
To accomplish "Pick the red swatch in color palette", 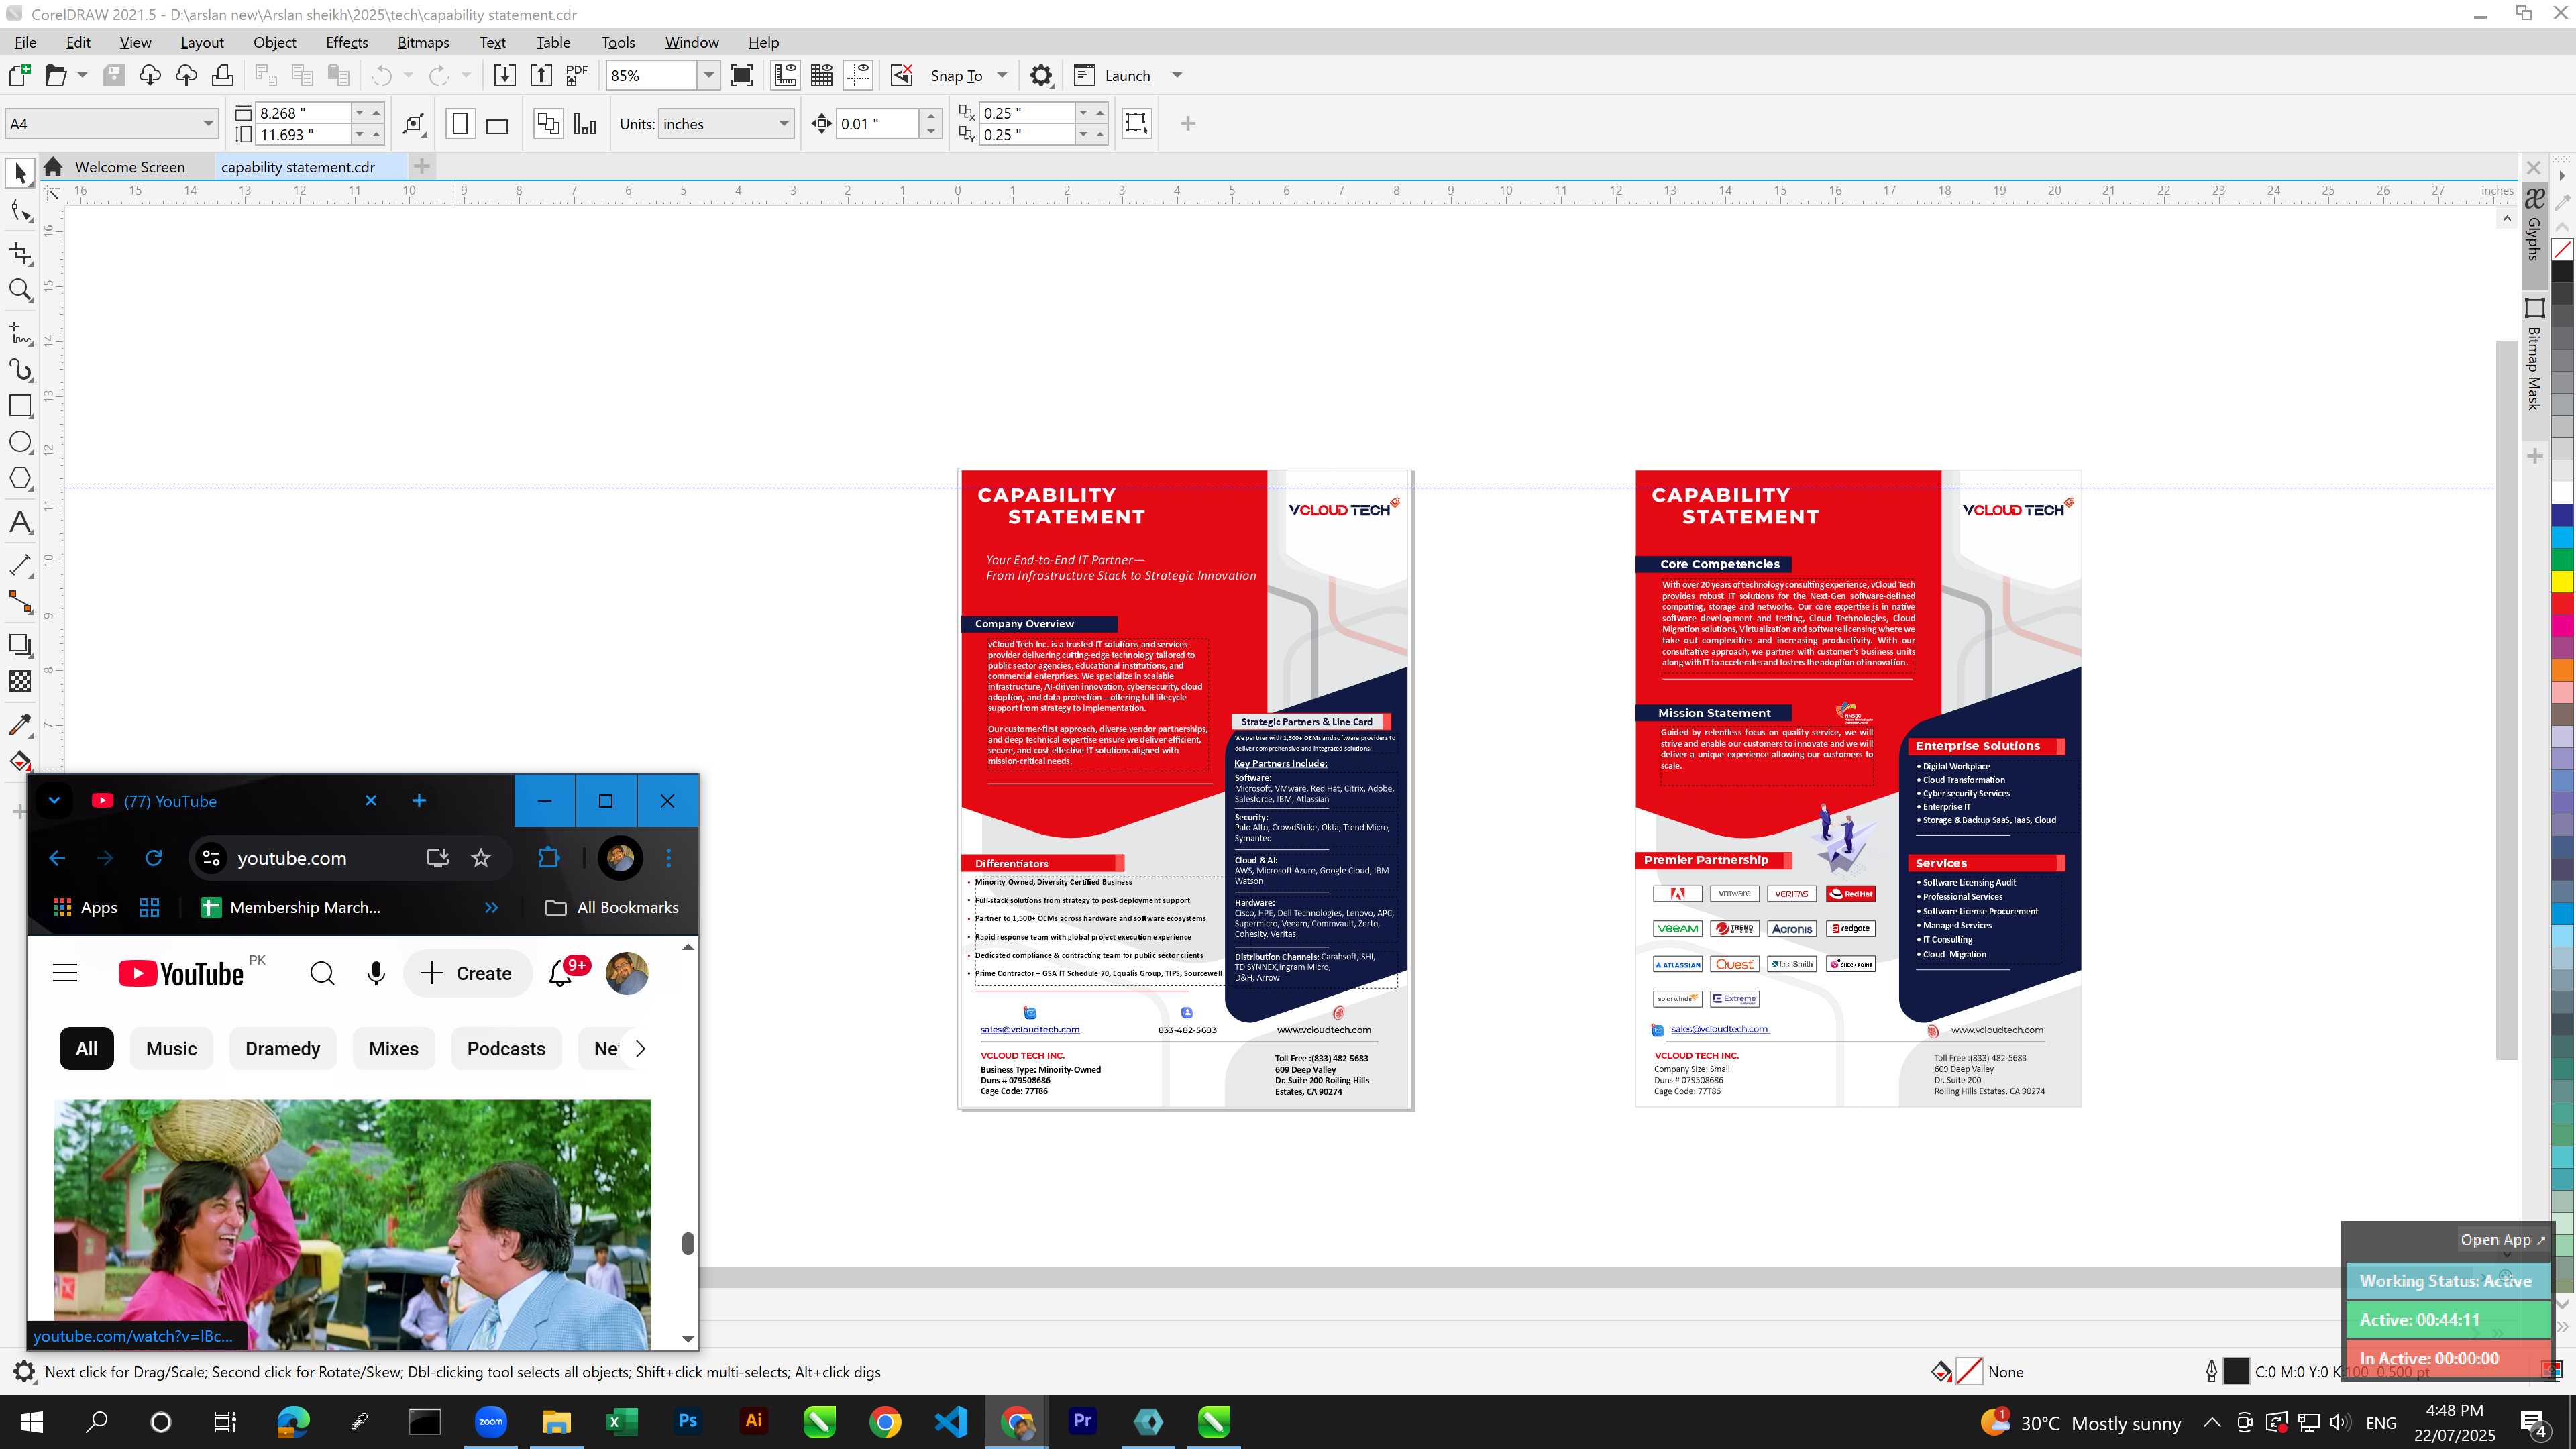I will [x=2562, y=603].
